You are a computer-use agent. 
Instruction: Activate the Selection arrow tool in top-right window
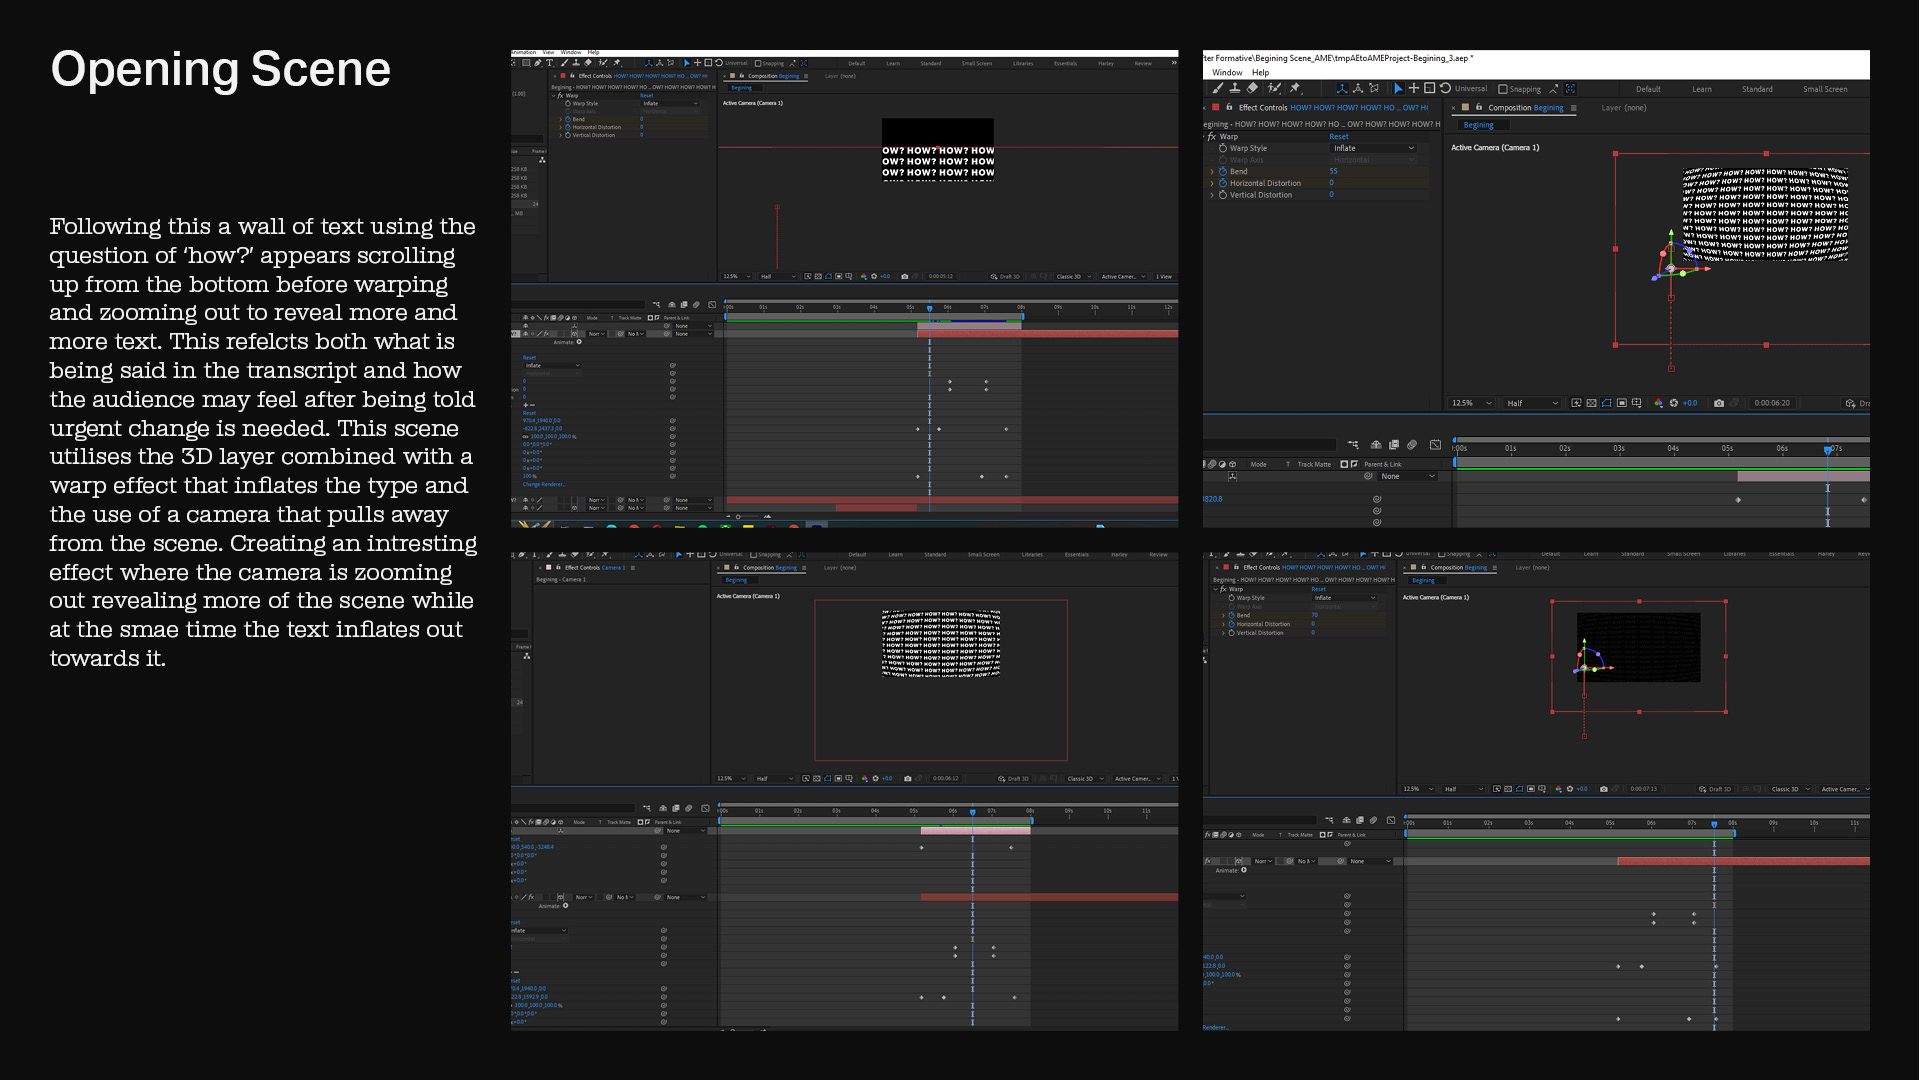(1398, 88)
